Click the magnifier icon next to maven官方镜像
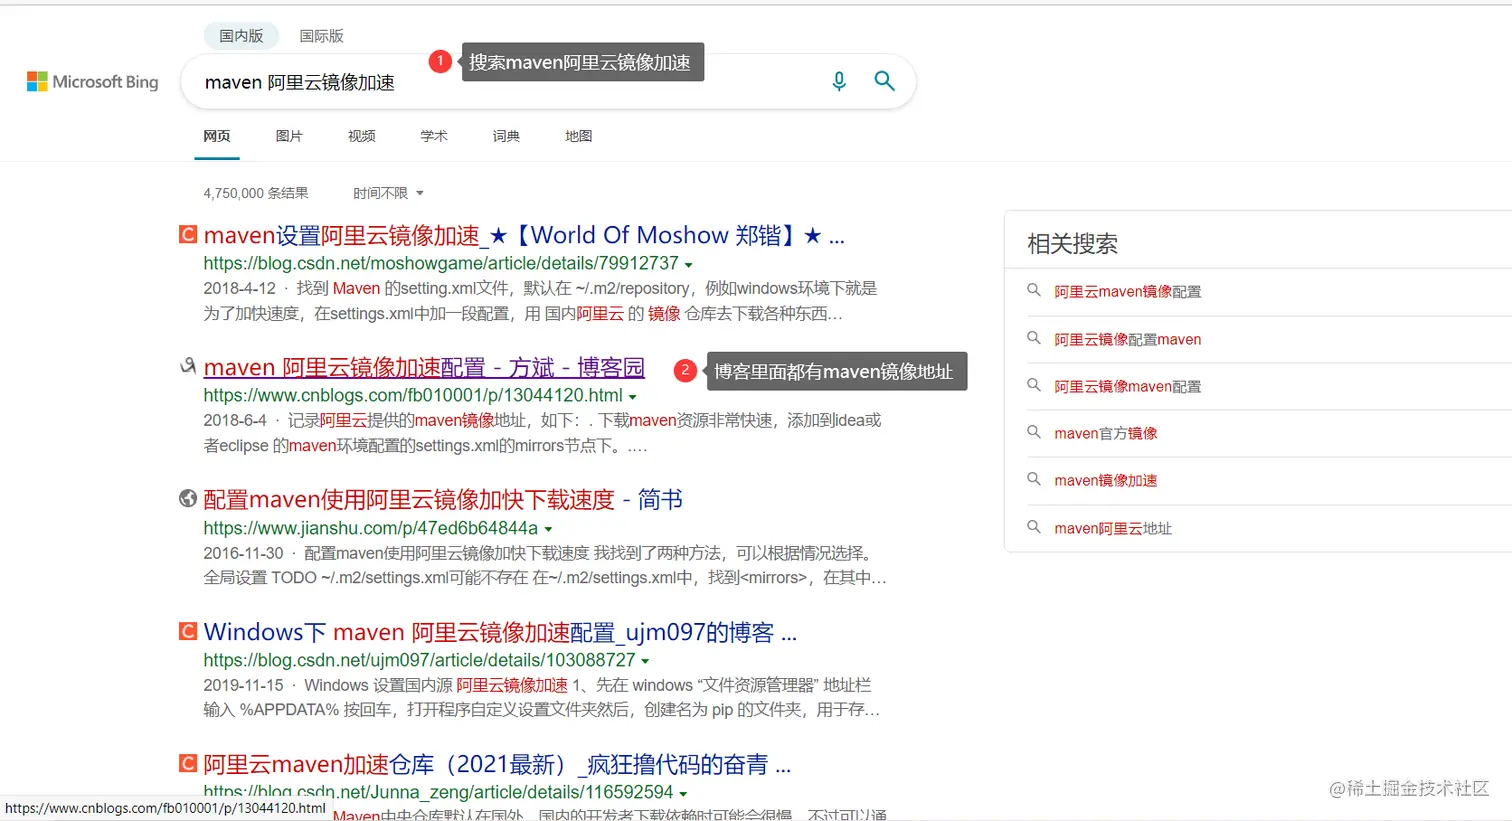Image resolution: width=1512 pixels, height=821 pixels. tap(1034, 433)
